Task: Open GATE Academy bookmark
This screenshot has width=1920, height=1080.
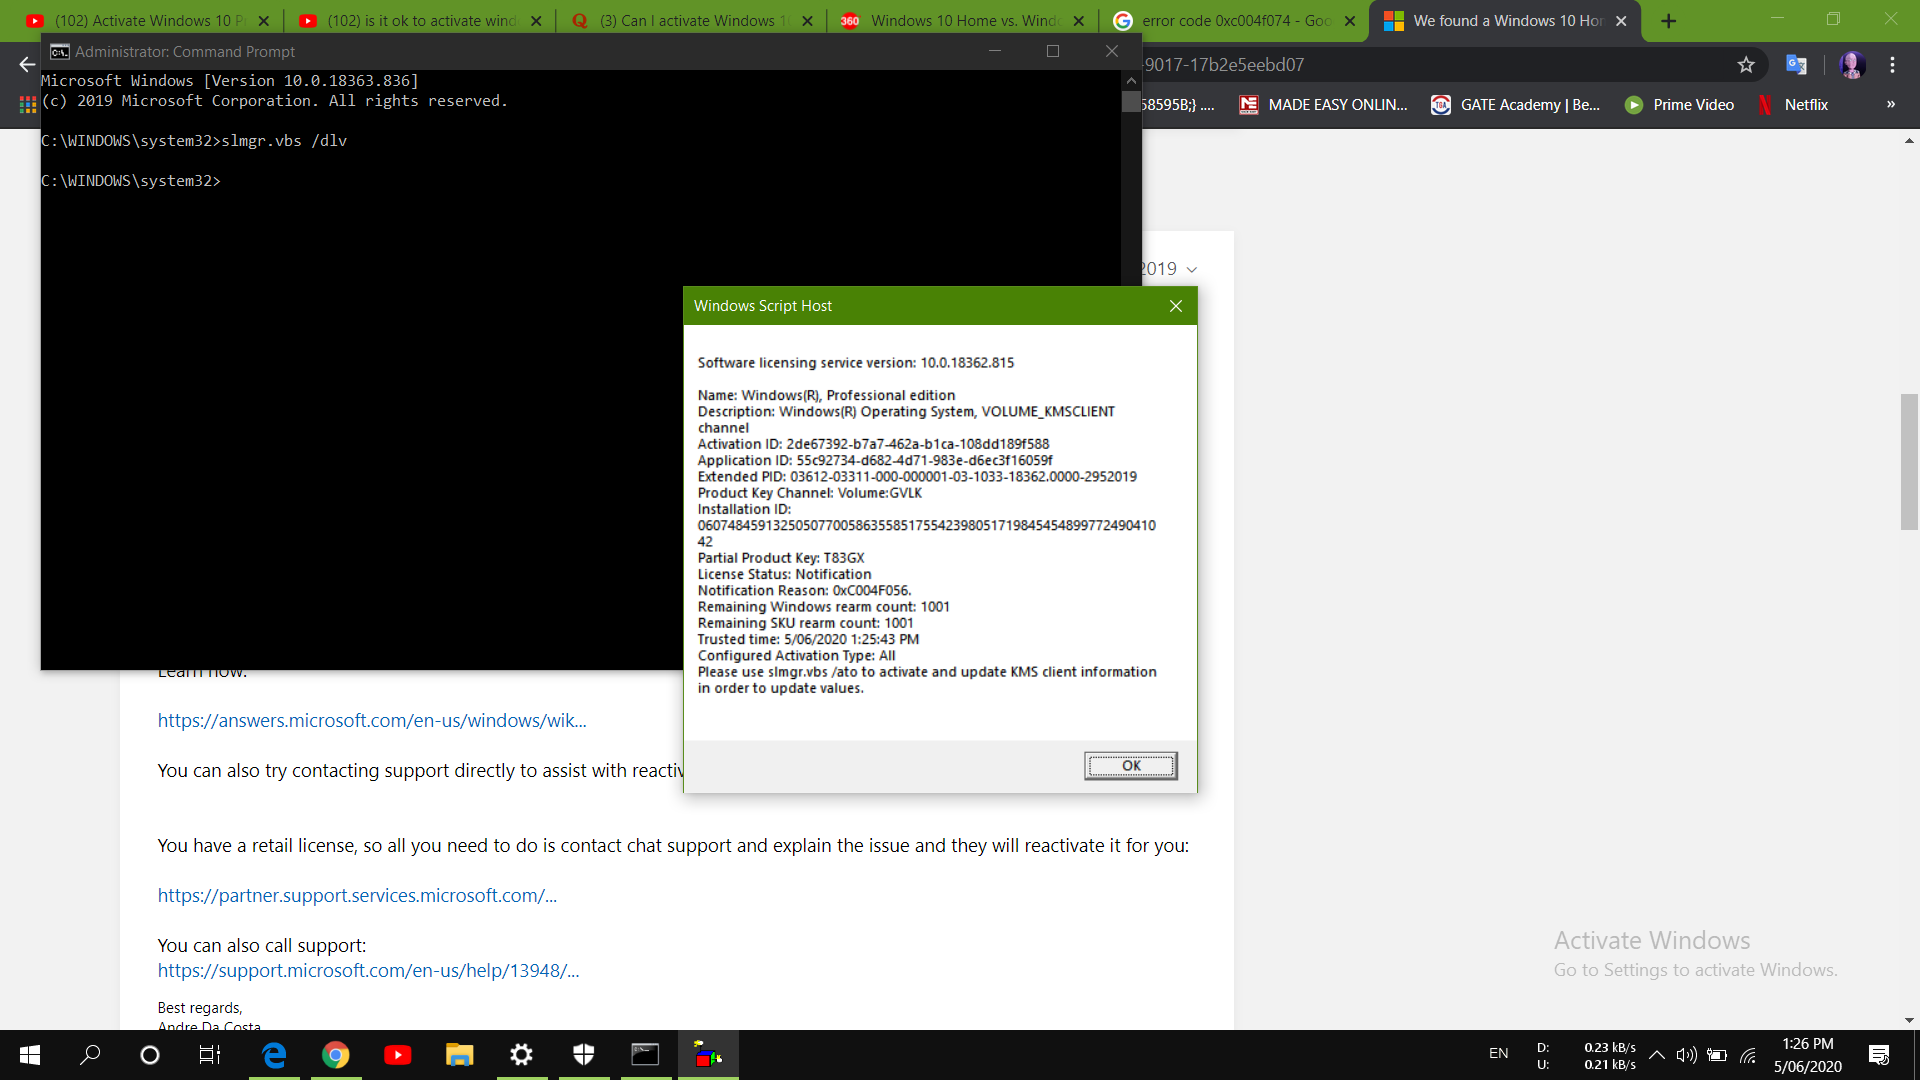Action: (1516, 105)
